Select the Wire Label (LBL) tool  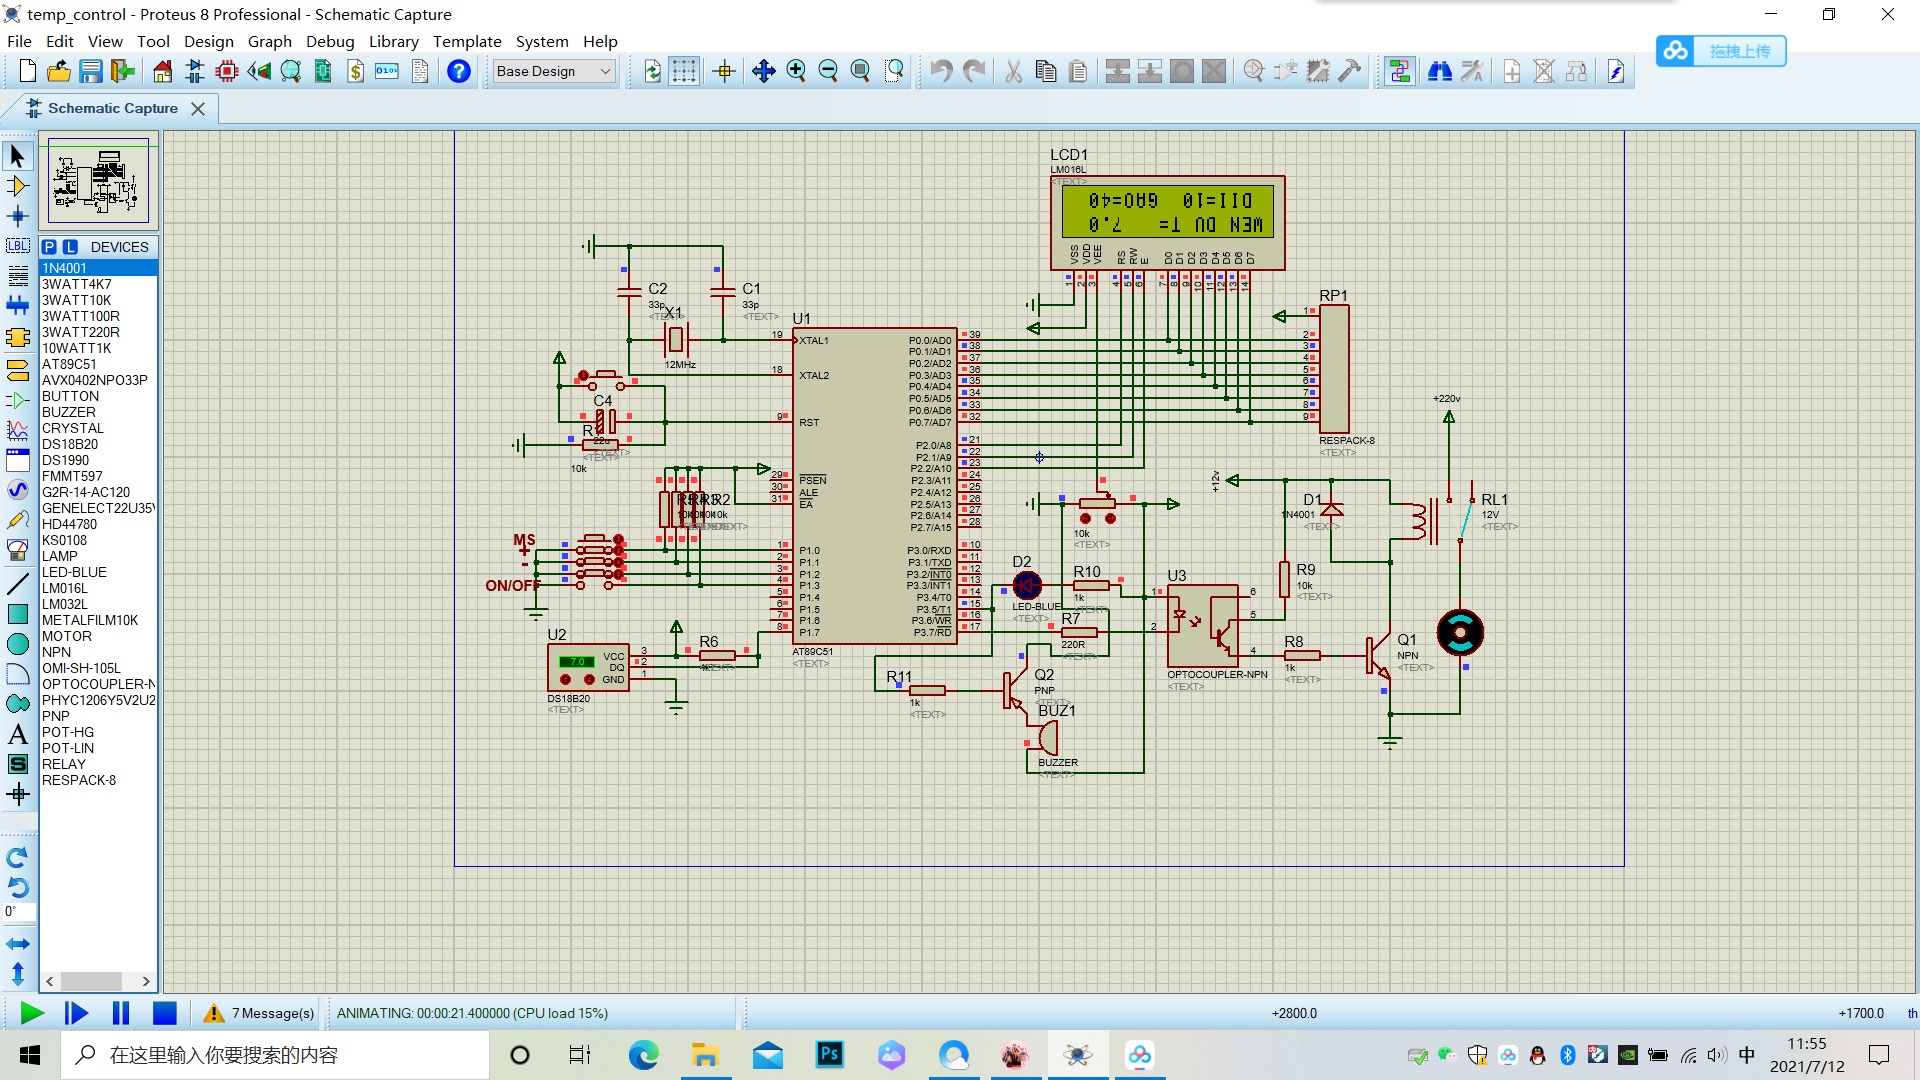[17, 246]
